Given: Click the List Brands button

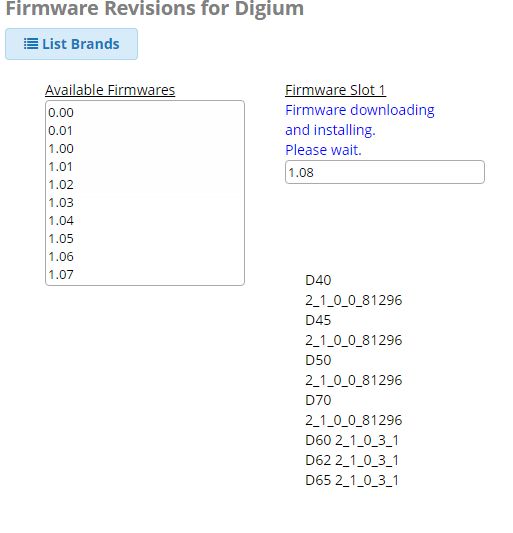Looking at the screenshot, I should tap(71, 44).
